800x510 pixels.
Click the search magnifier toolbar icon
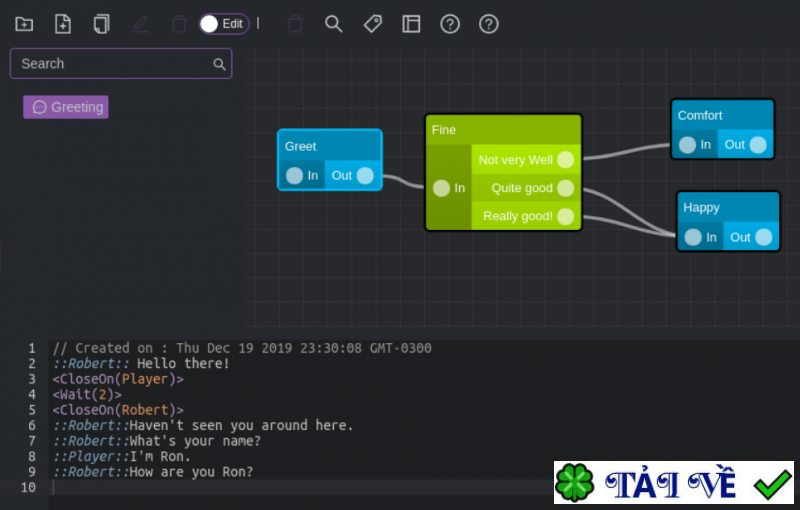[x=334, y=24]
